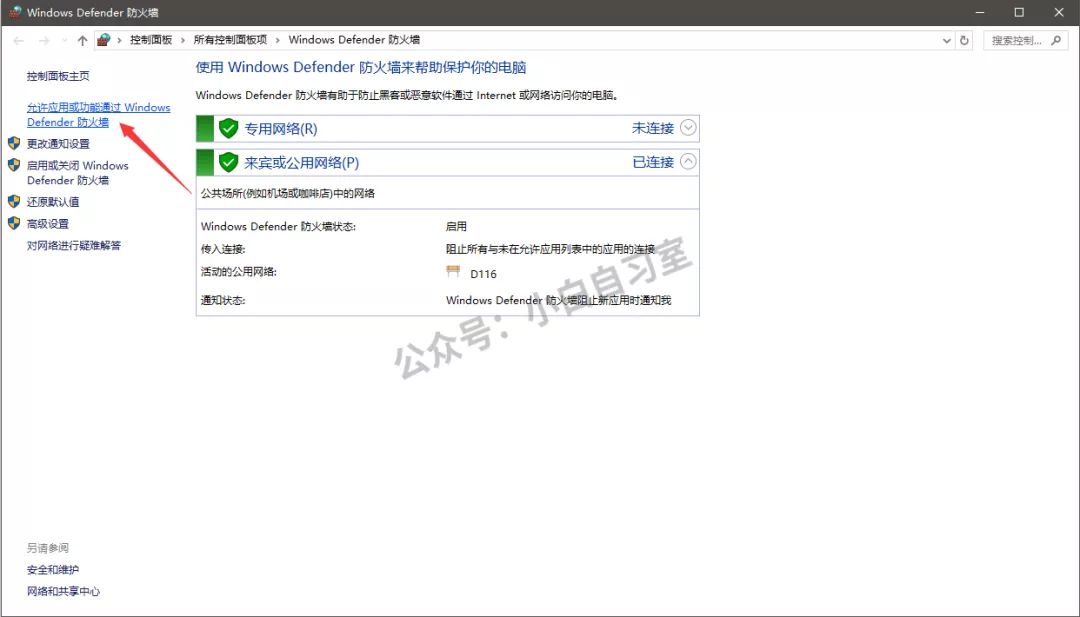Click the 未连接 status text
Viewport: 1080px width, 617px height.
(x=653, y=128)
